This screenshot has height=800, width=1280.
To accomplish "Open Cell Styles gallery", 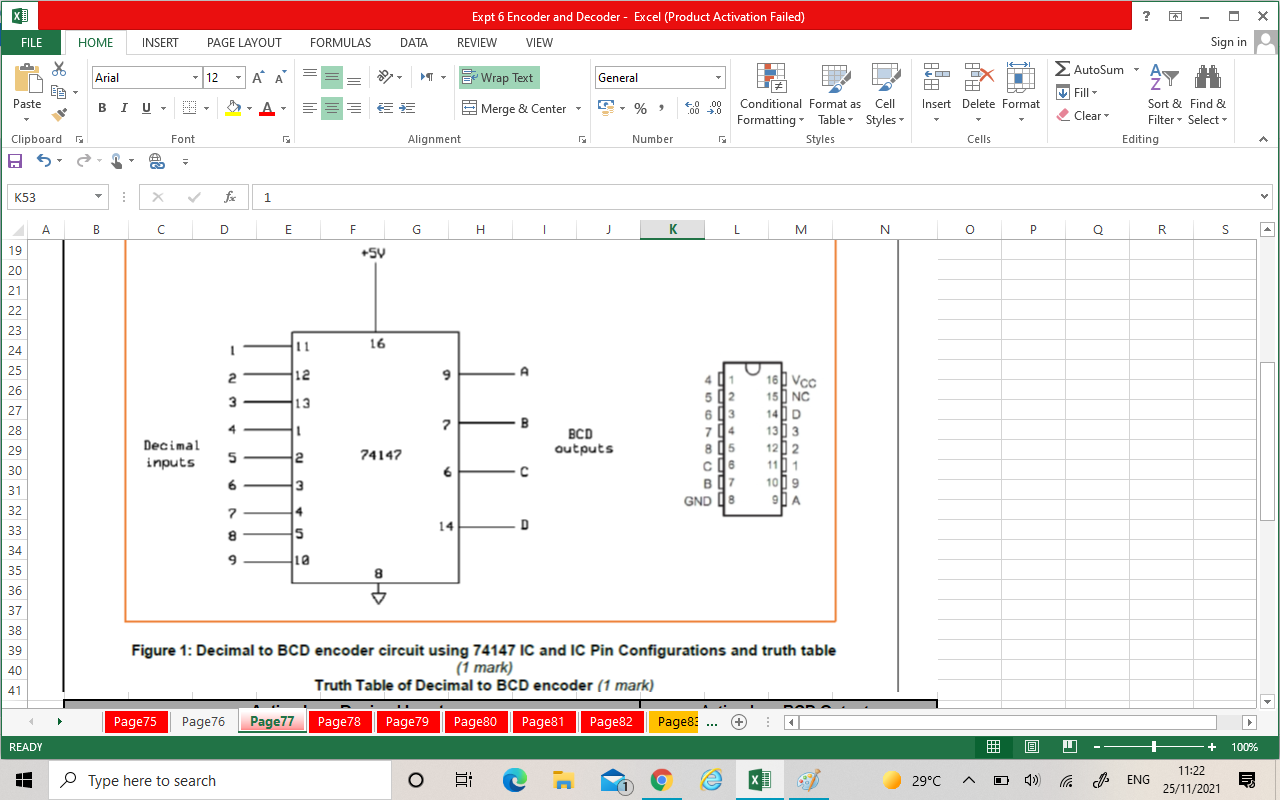I will click(885, 95).
